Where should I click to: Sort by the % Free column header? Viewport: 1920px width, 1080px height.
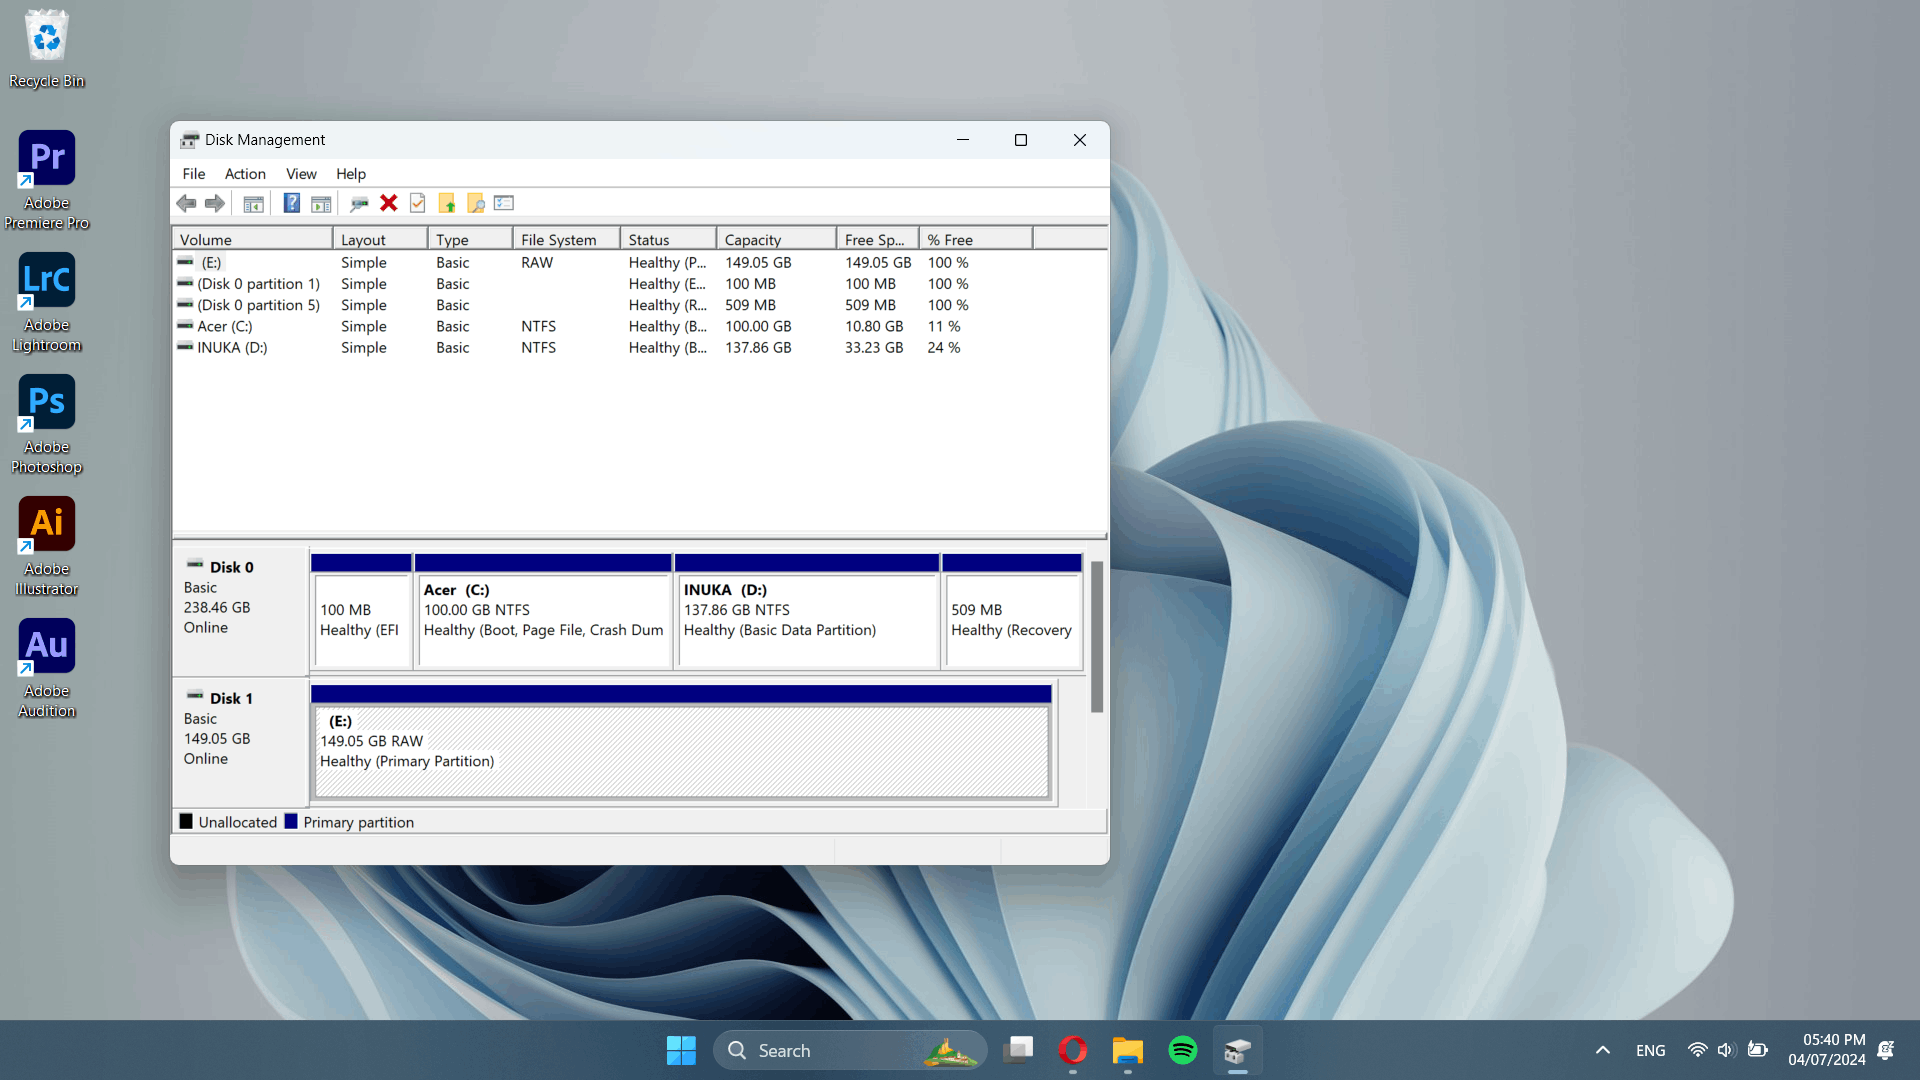point(975,240)
